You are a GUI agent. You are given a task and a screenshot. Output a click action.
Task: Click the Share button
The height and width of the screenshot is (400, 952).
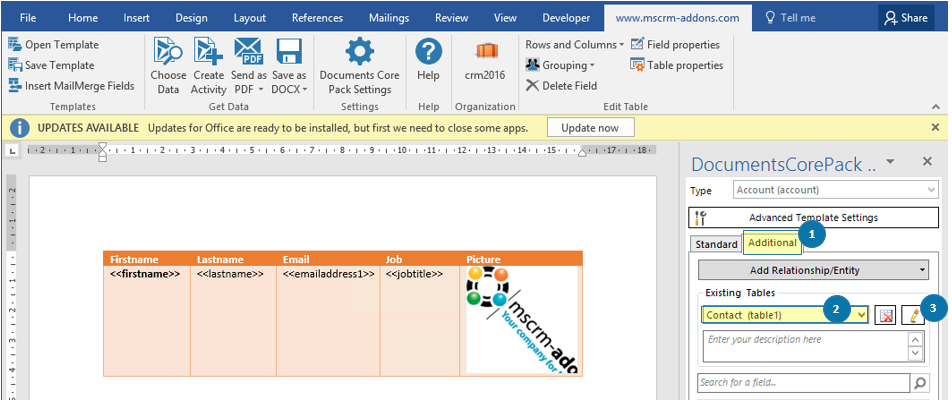click(905, 18)
